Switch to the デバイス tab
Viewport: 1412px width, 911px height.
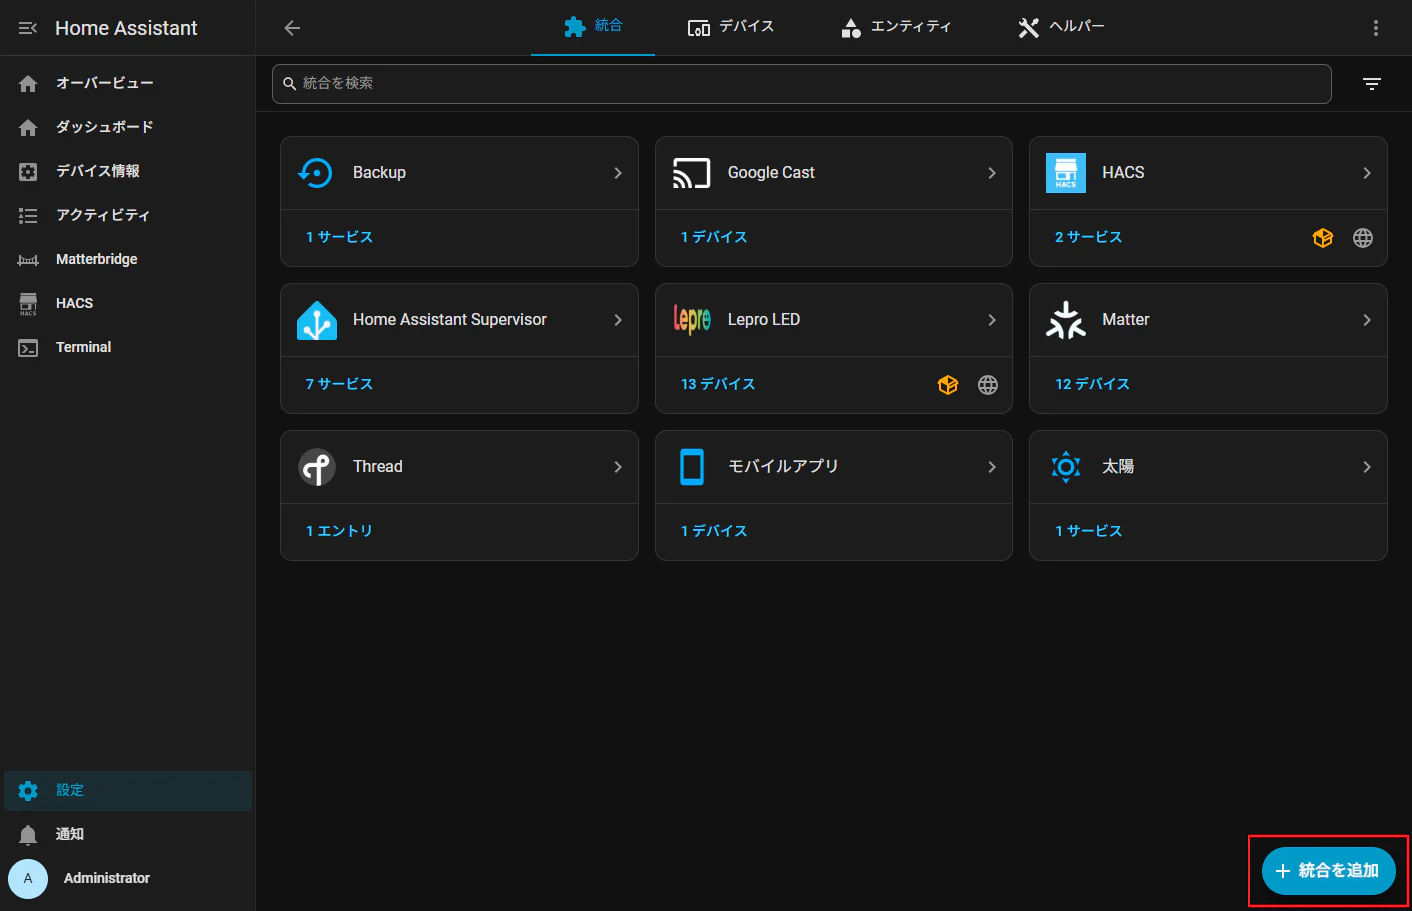click(x=731, y=27)
